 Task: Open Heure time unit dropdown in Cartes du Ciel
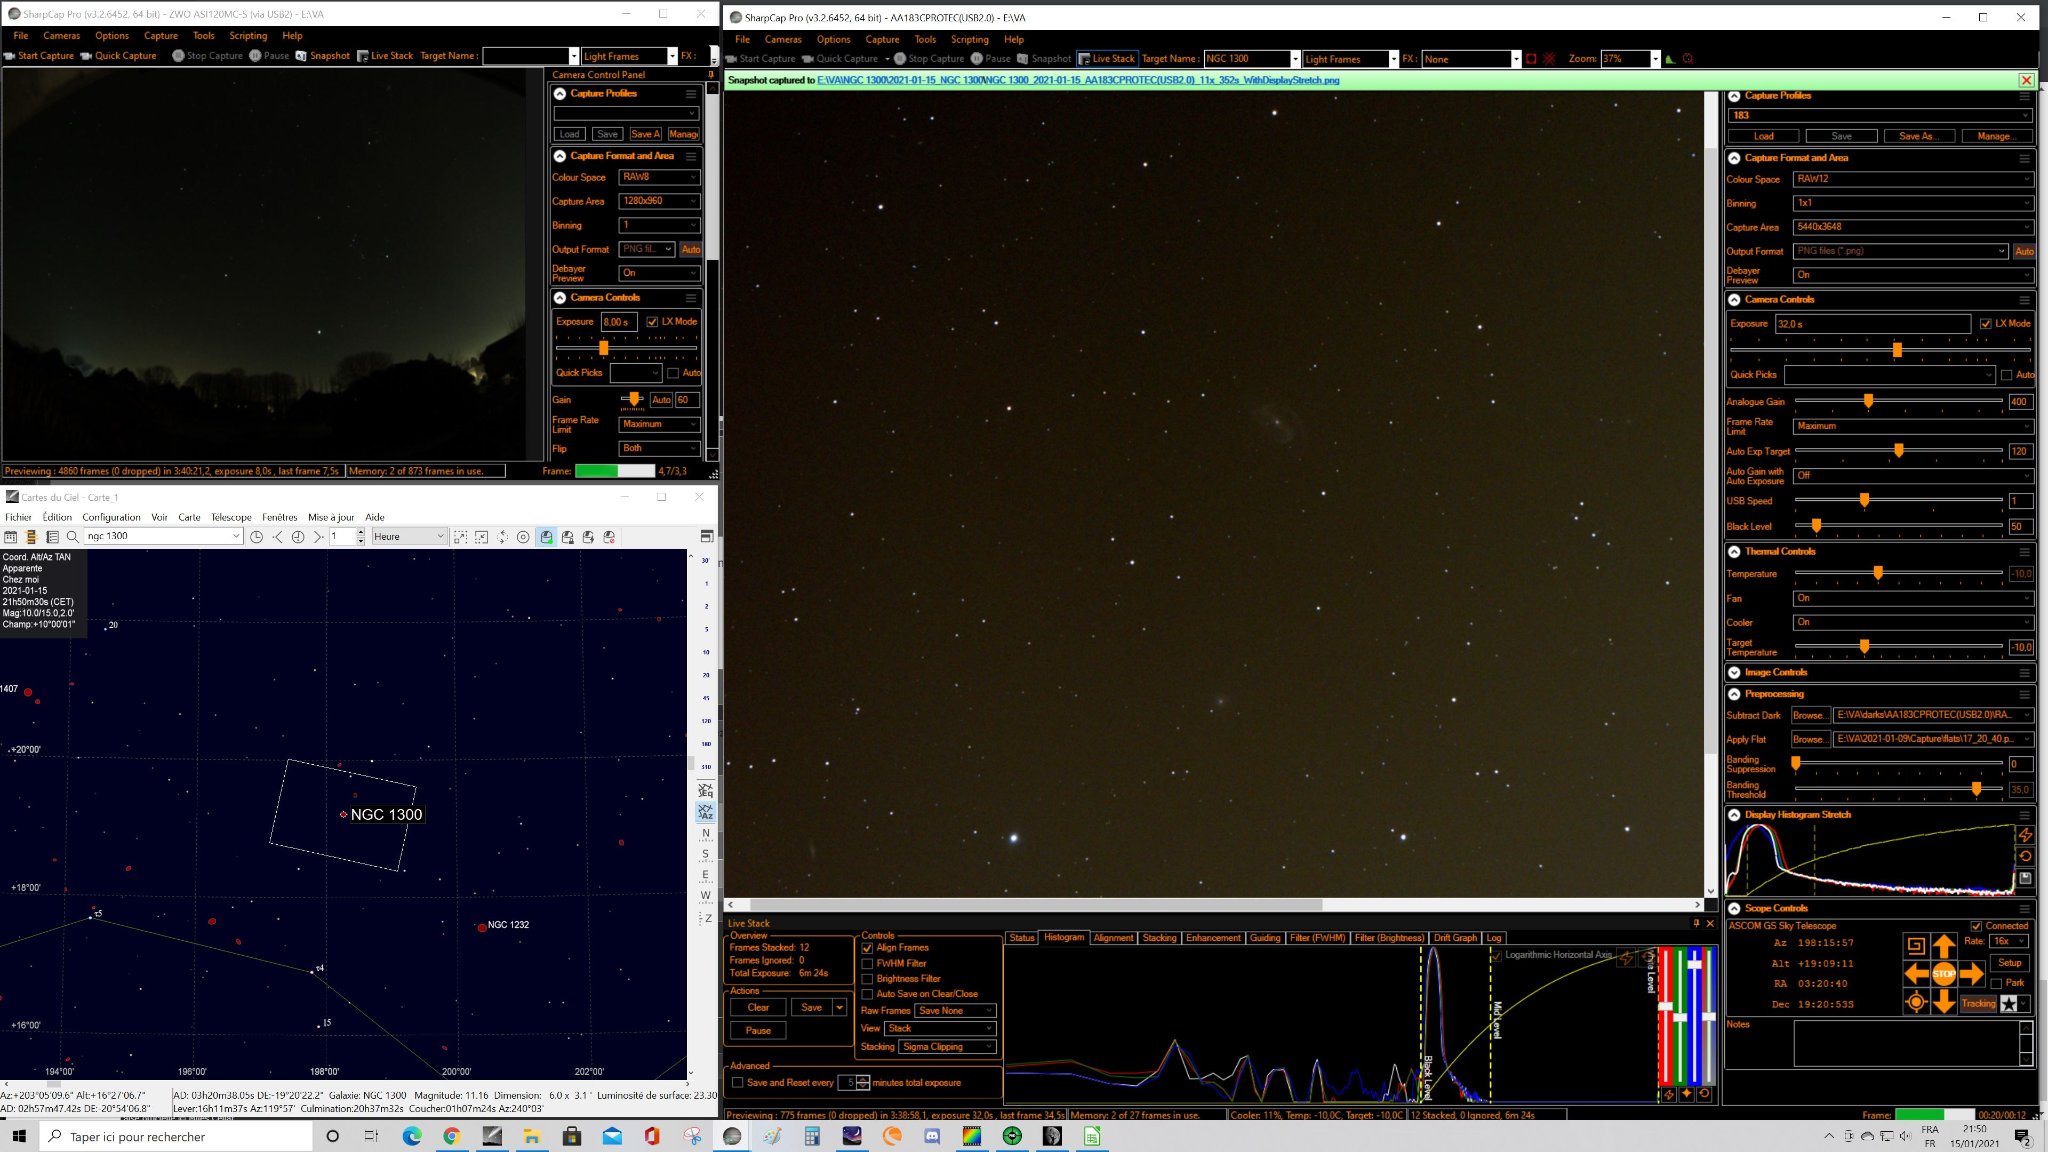click(408, 537)
